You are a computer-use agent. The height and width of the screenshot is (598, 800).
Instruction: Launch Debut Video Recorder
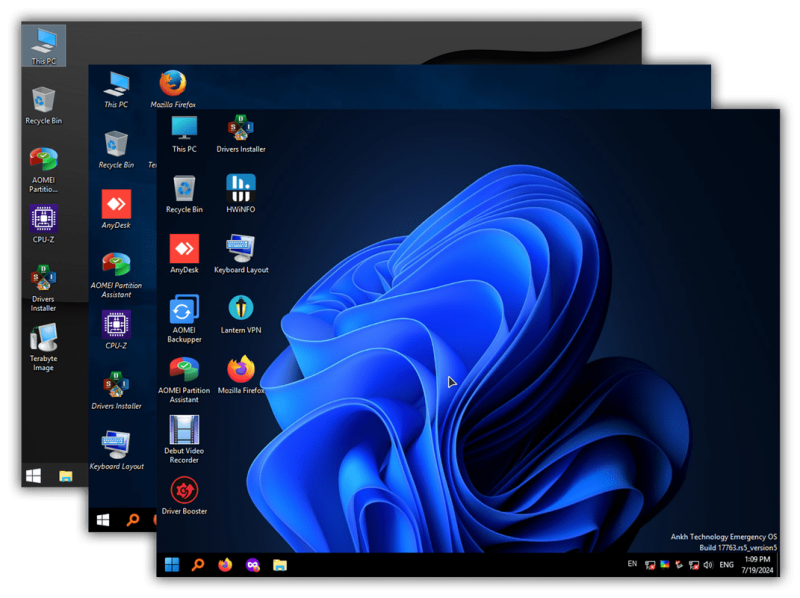click(184, 431)
